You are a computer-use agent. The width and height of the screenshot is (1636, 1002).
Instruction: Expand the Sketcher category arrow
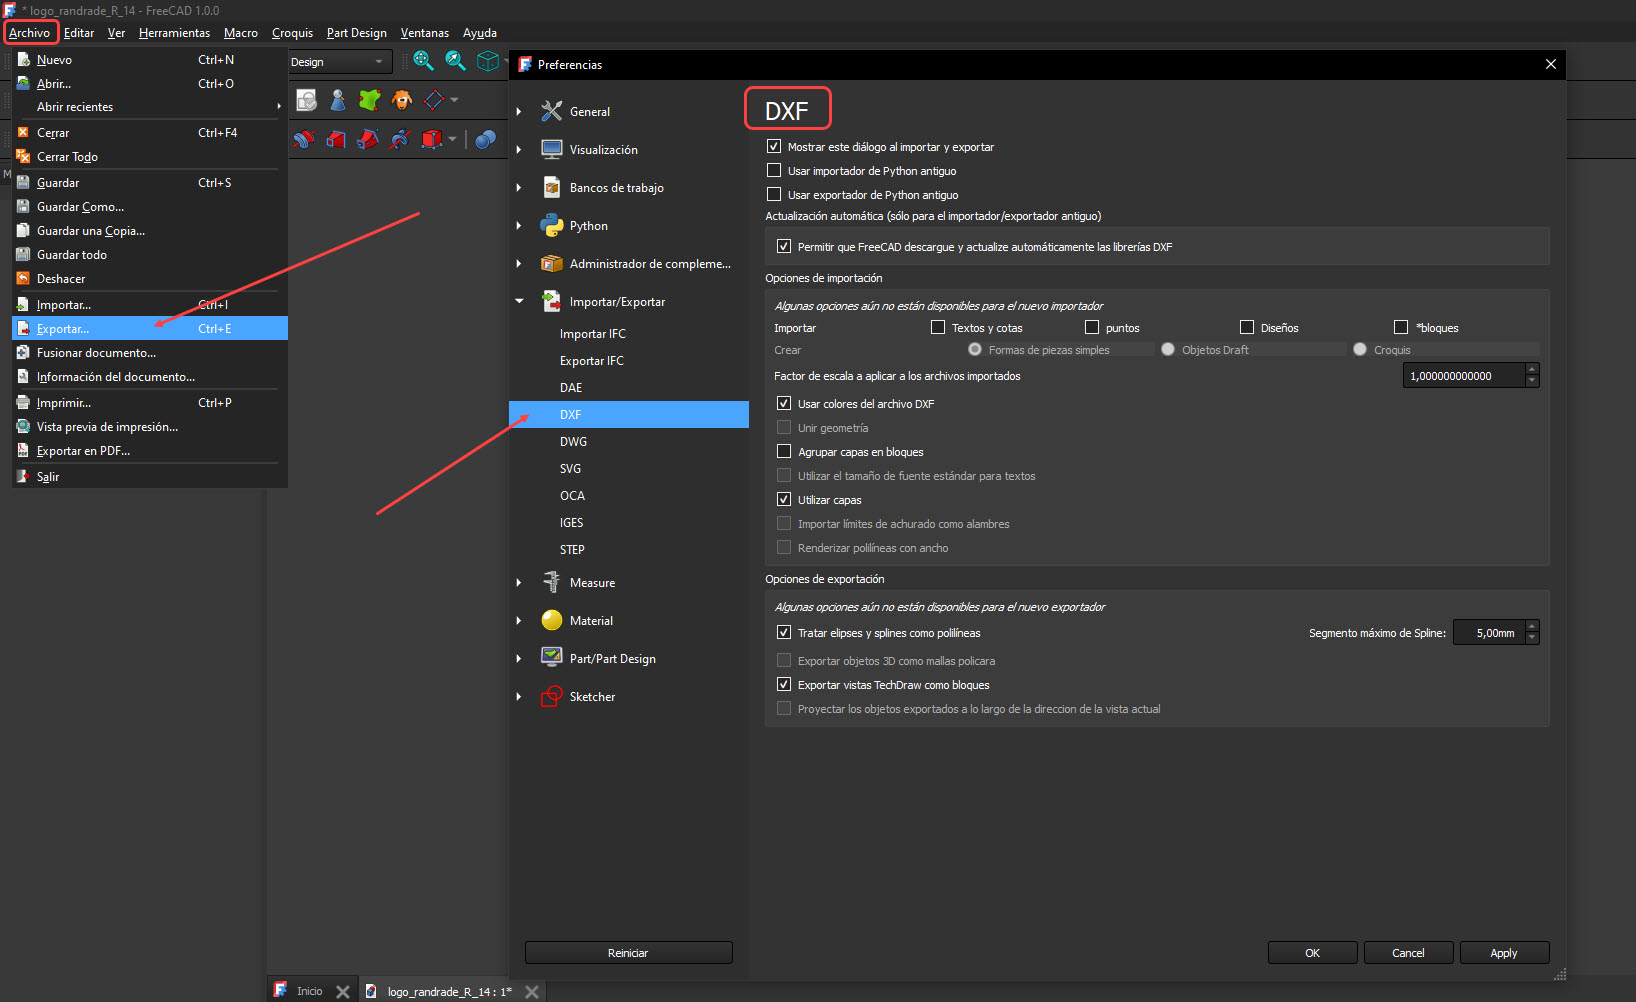click(x=519, y=697)
